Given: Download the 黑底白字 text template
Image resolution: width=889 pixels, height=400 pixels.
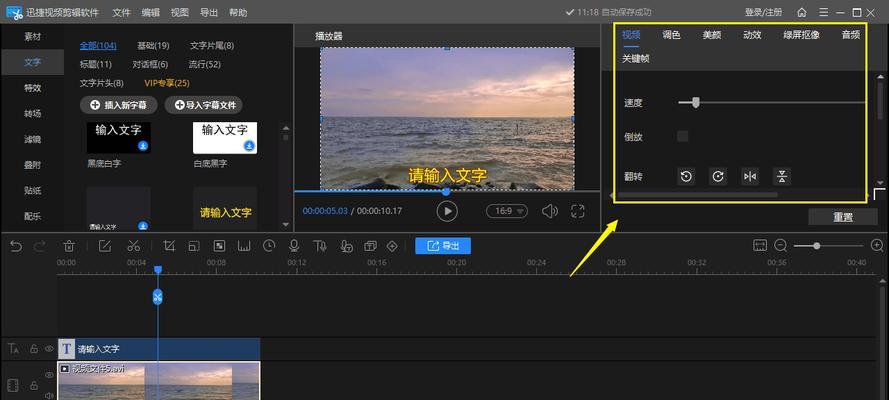Looking at the screenshot, I should (x=143, y=146).
